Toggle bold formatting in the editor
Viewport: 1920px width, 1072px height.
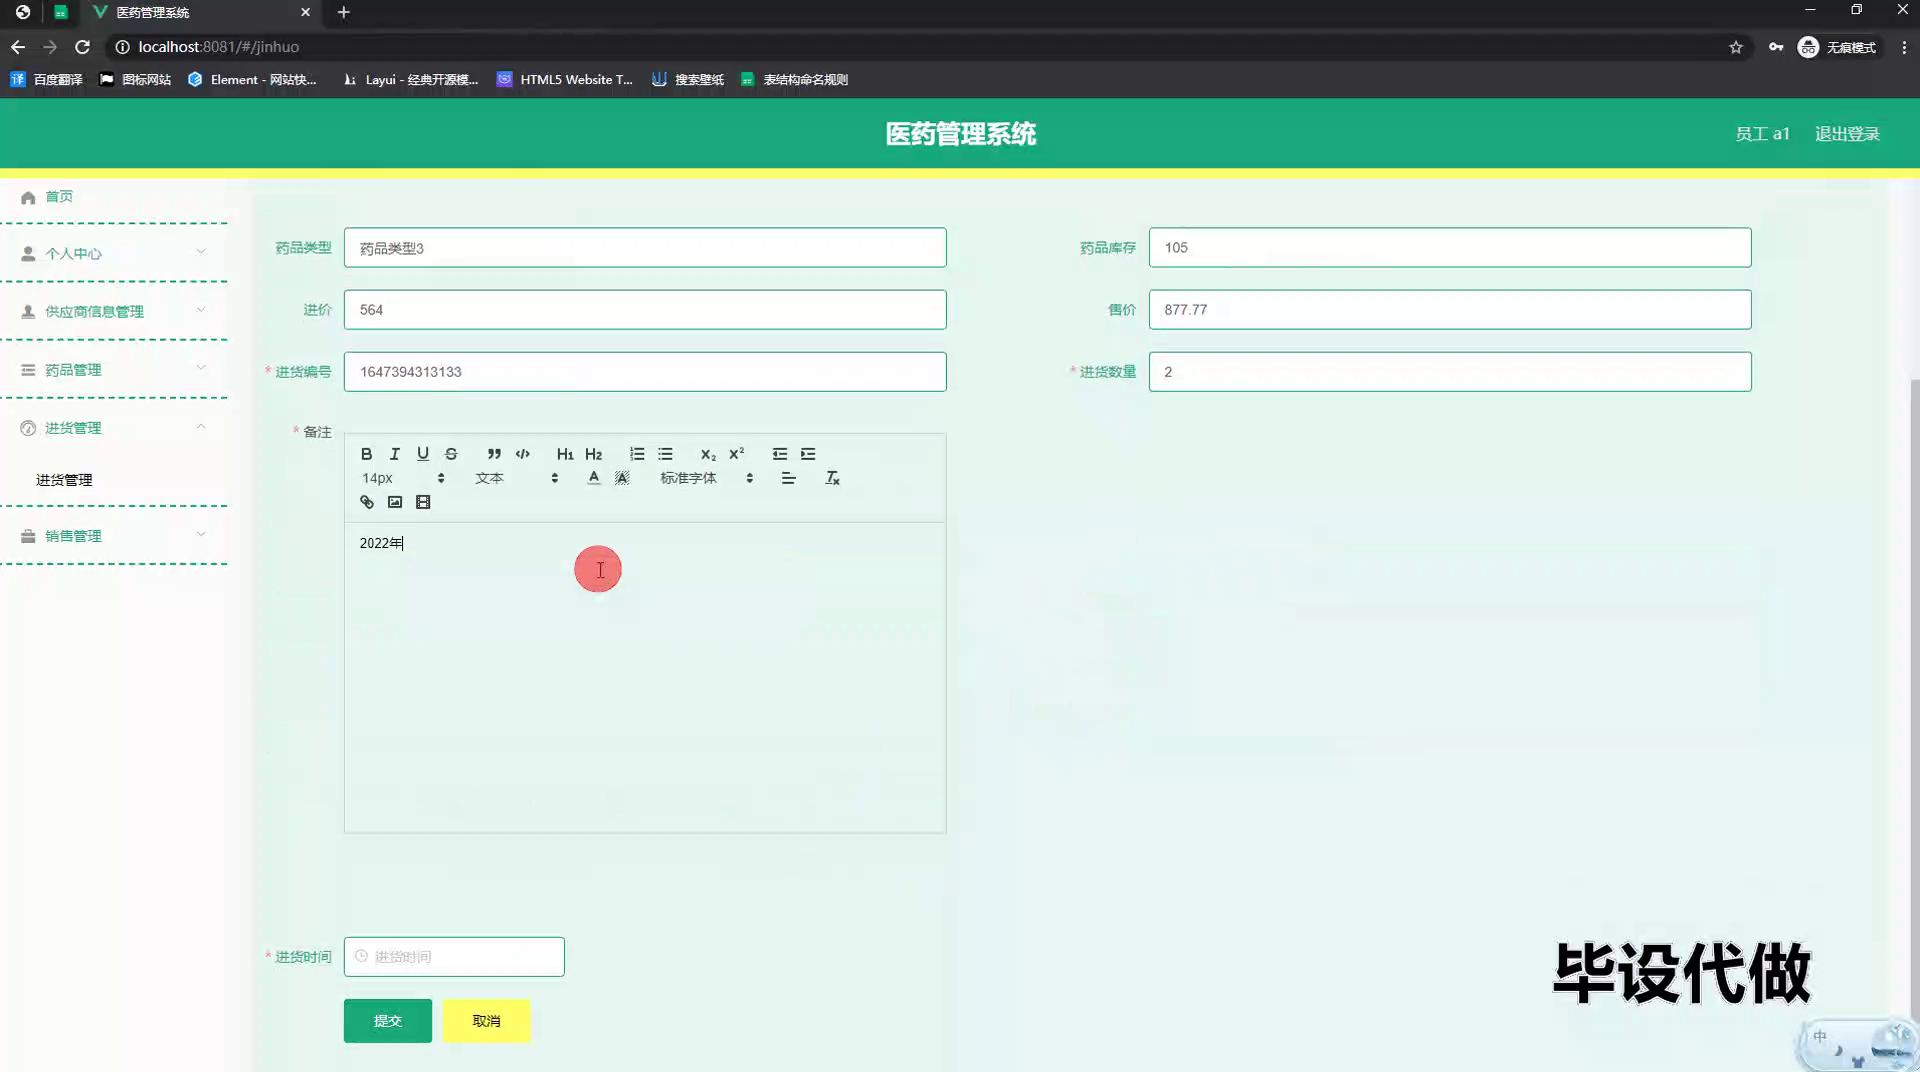[x=366, y=454]
